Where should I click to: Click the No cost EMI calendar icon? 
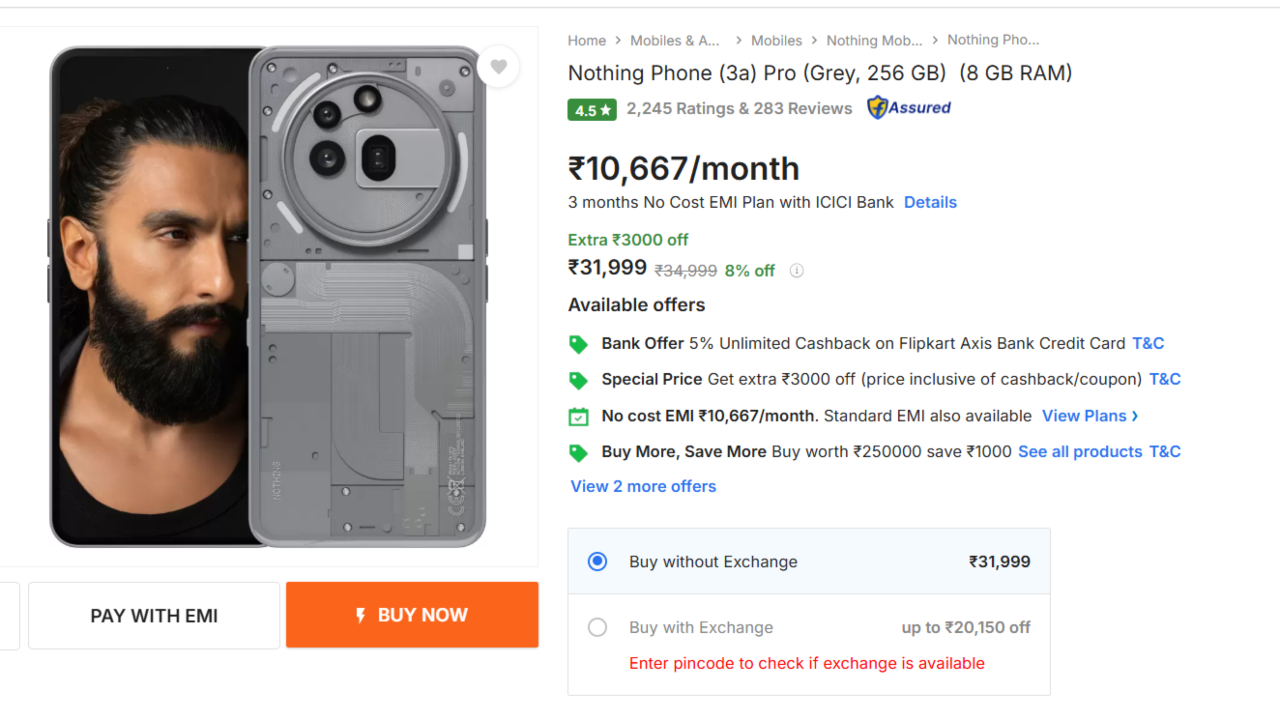(x=578, y=417)
